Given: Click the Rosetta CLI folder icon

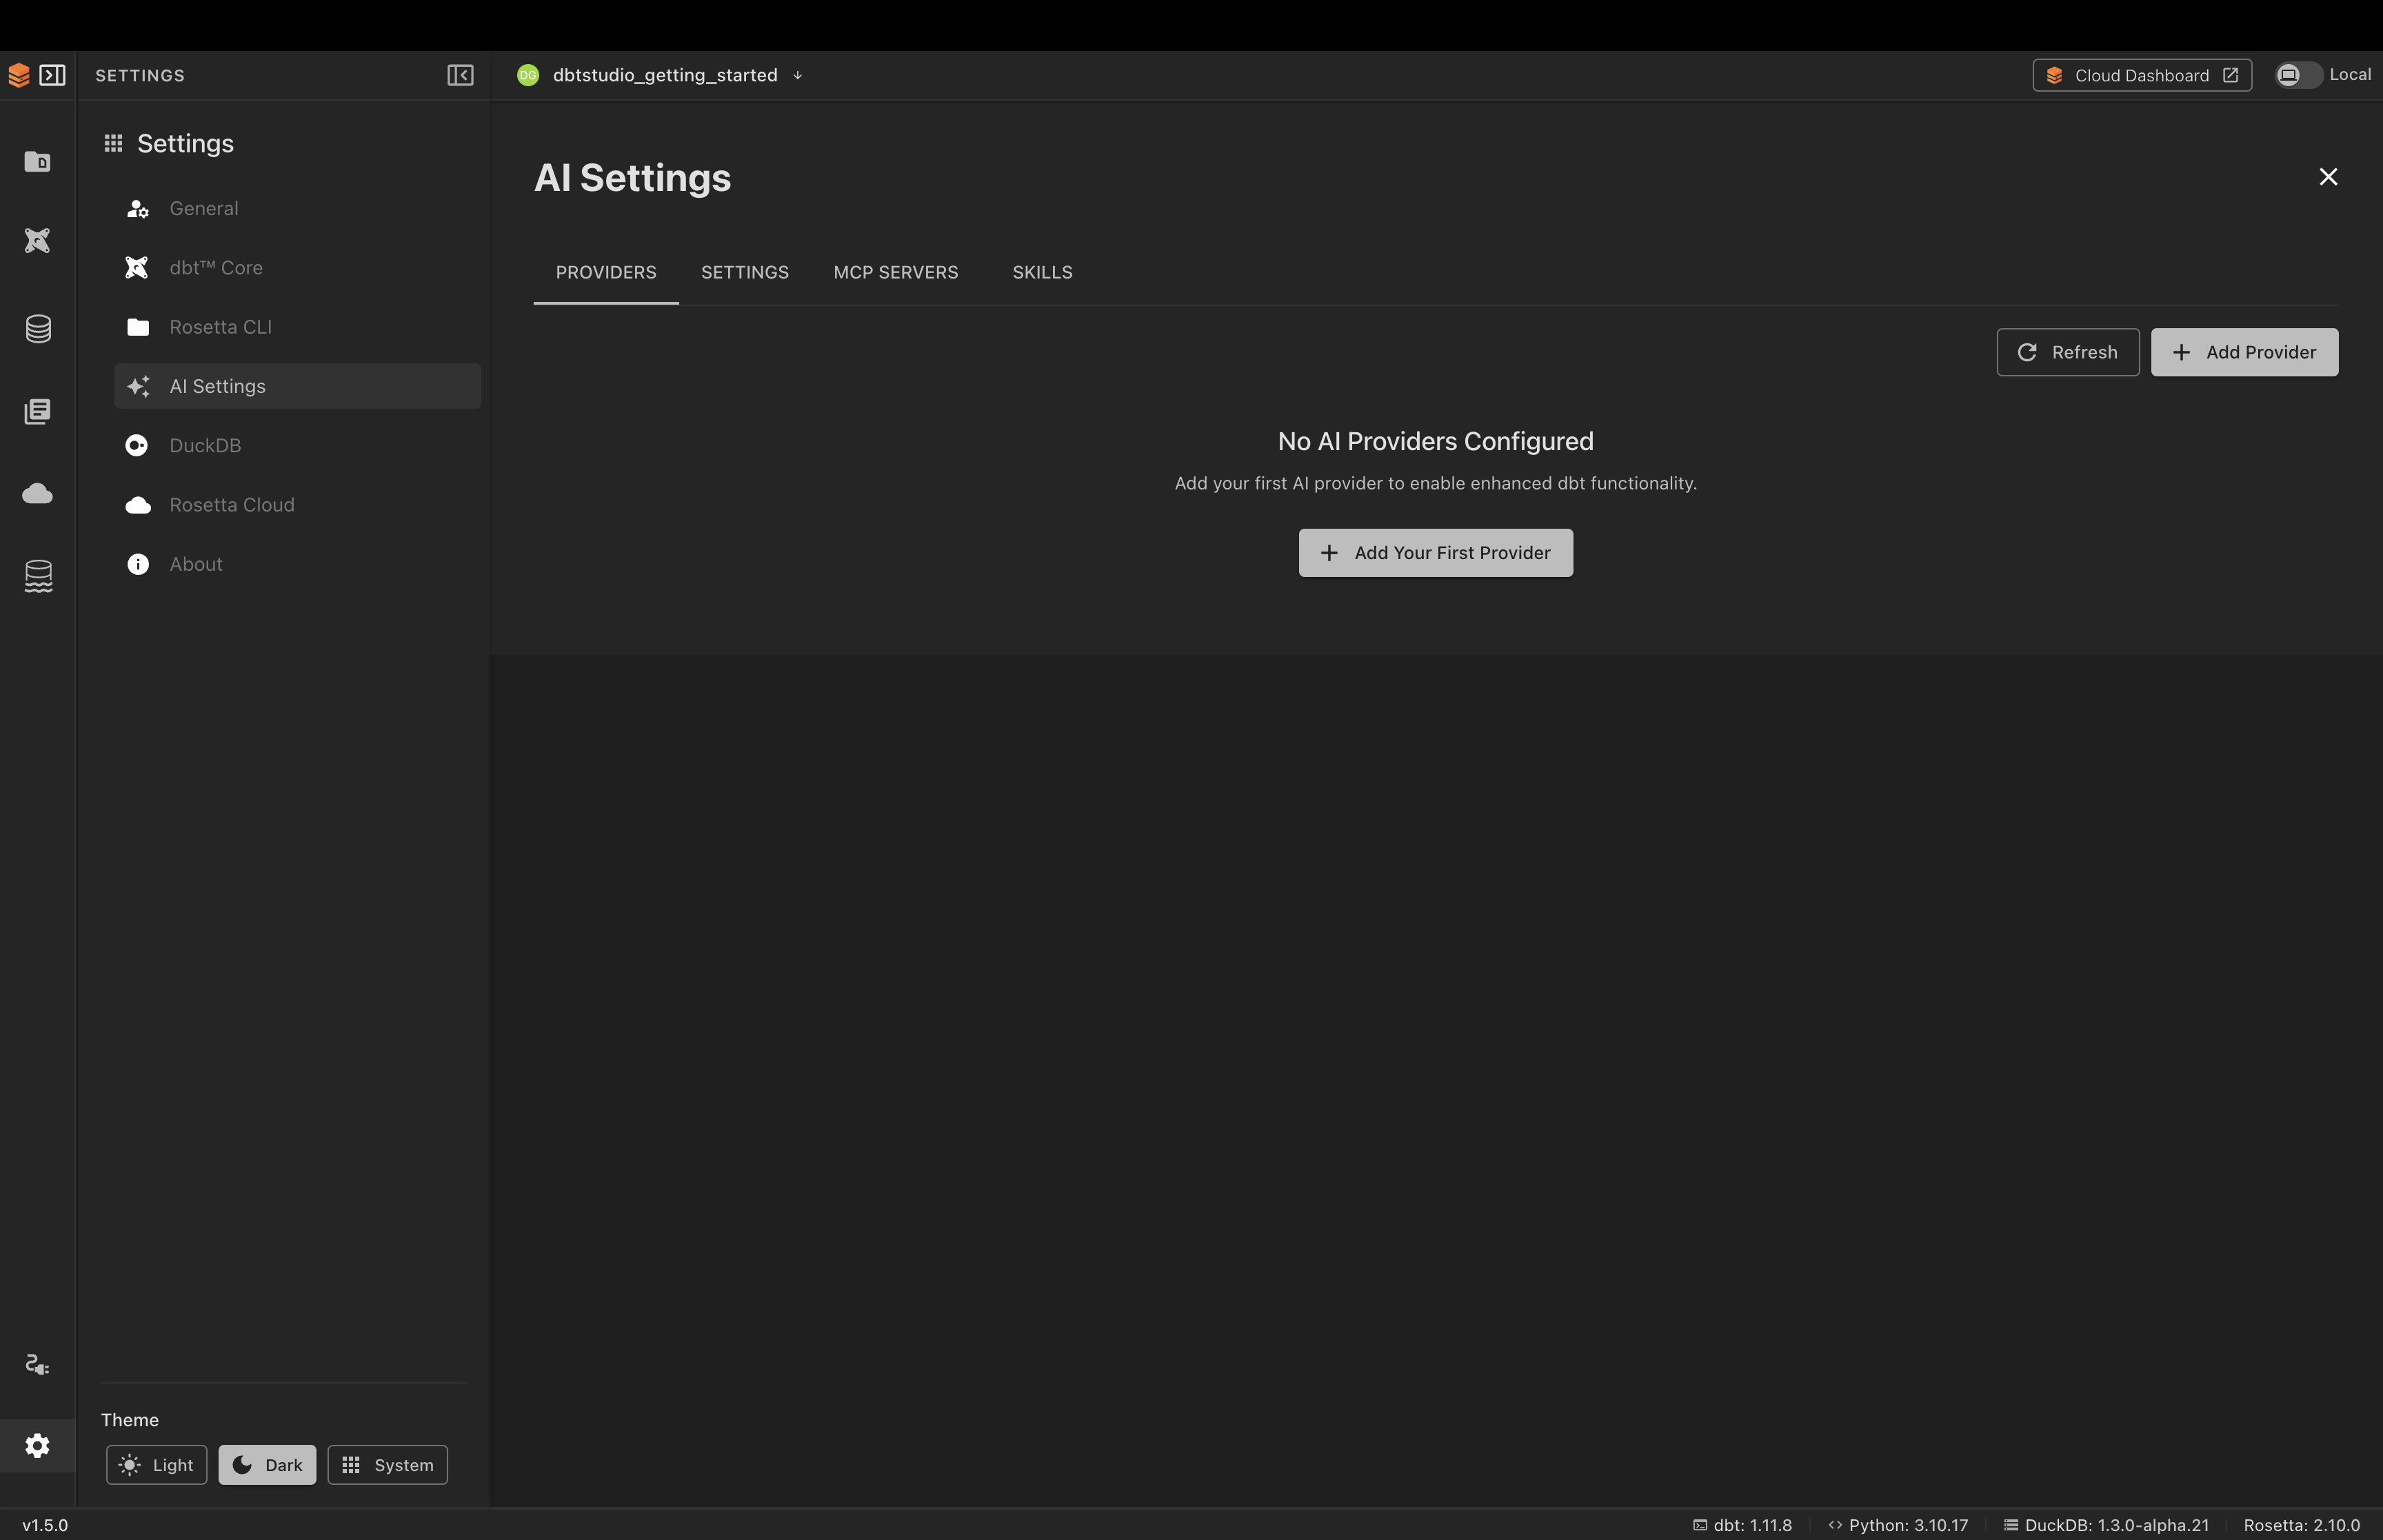Looking at the screenshot, I should pos(138,327).
